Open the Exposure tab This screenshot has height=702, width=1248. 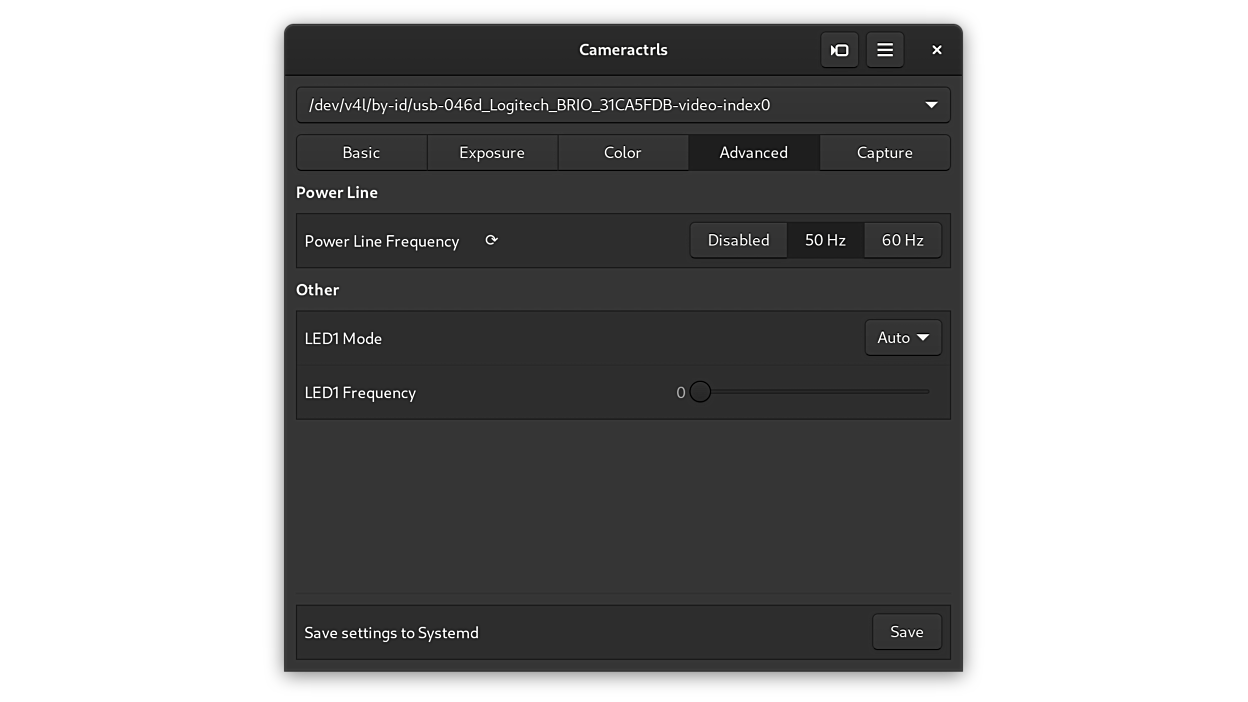pyautogui.click(x=492, y=153)
